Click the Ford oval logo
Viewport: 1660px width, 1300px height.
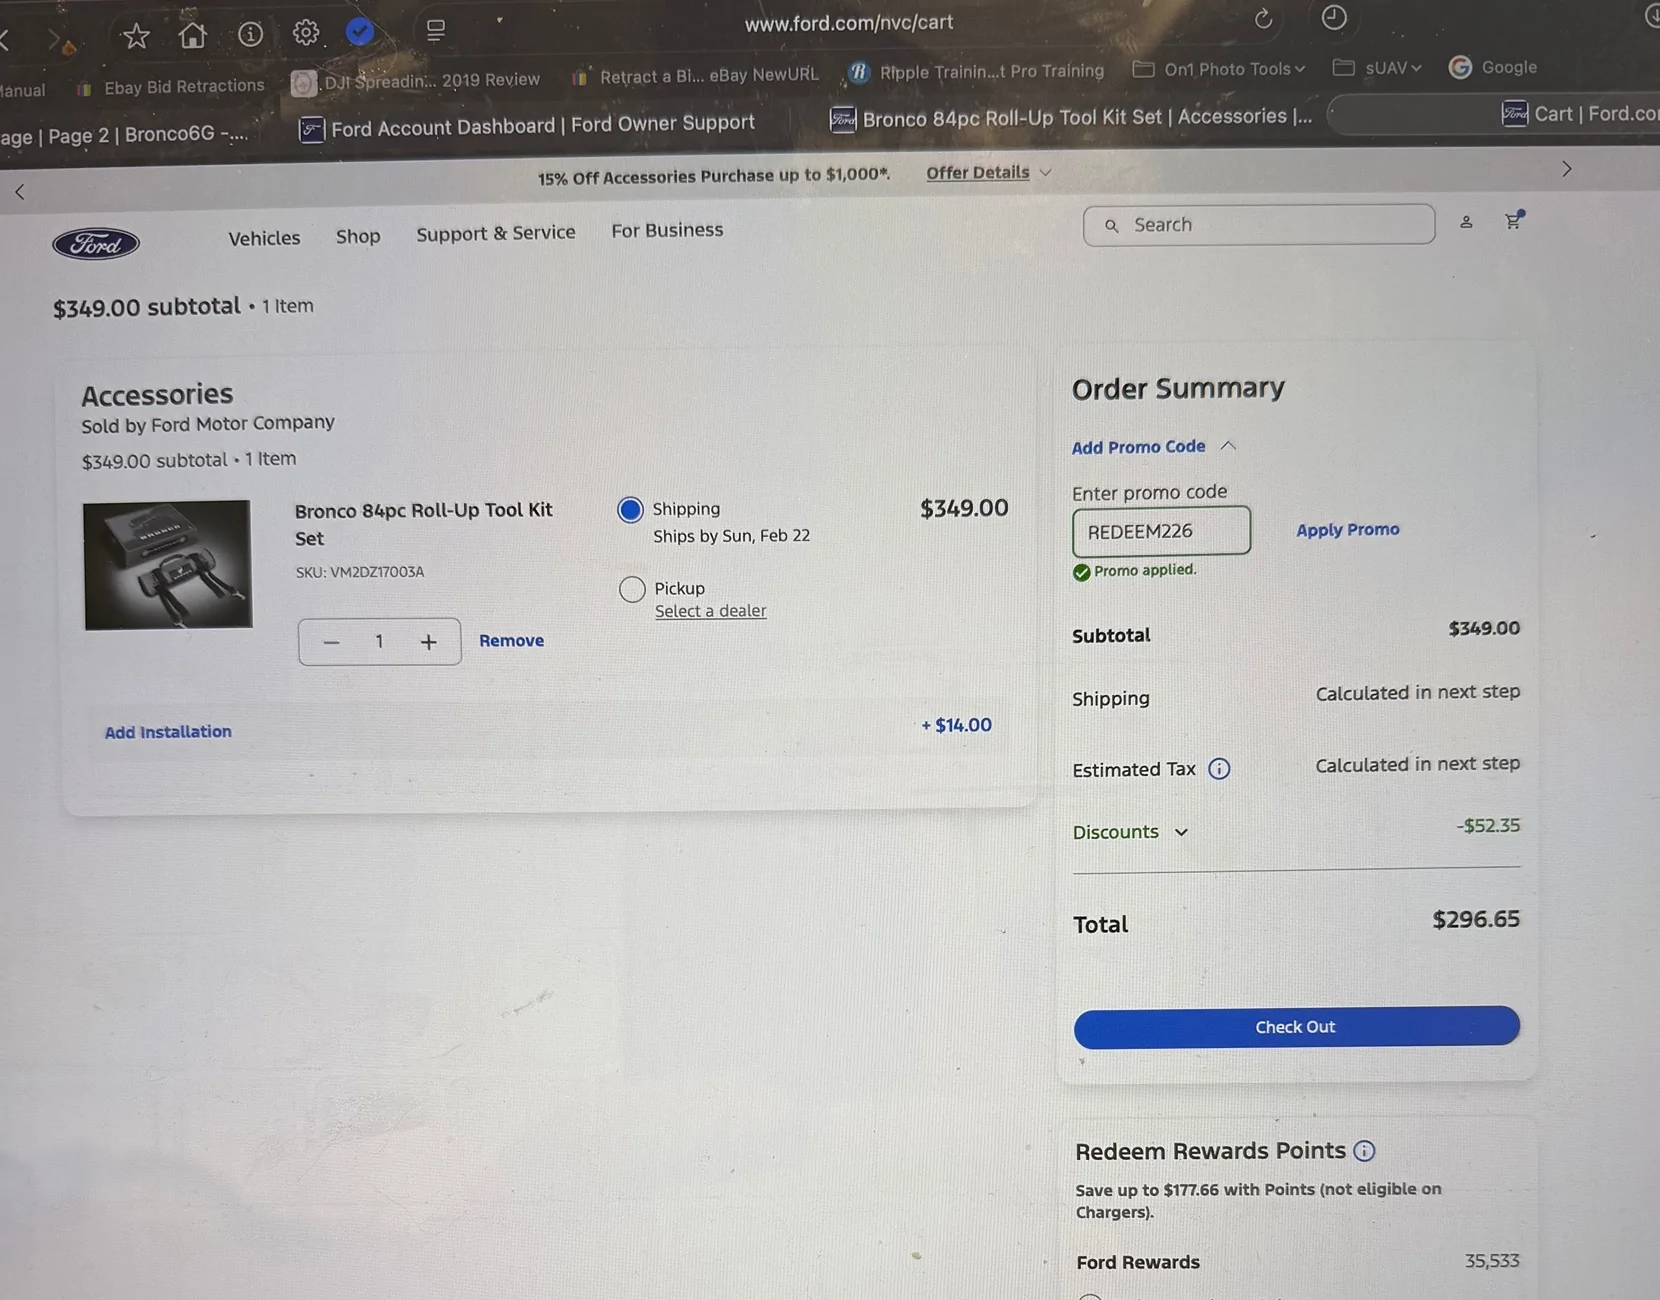(96, 243)
